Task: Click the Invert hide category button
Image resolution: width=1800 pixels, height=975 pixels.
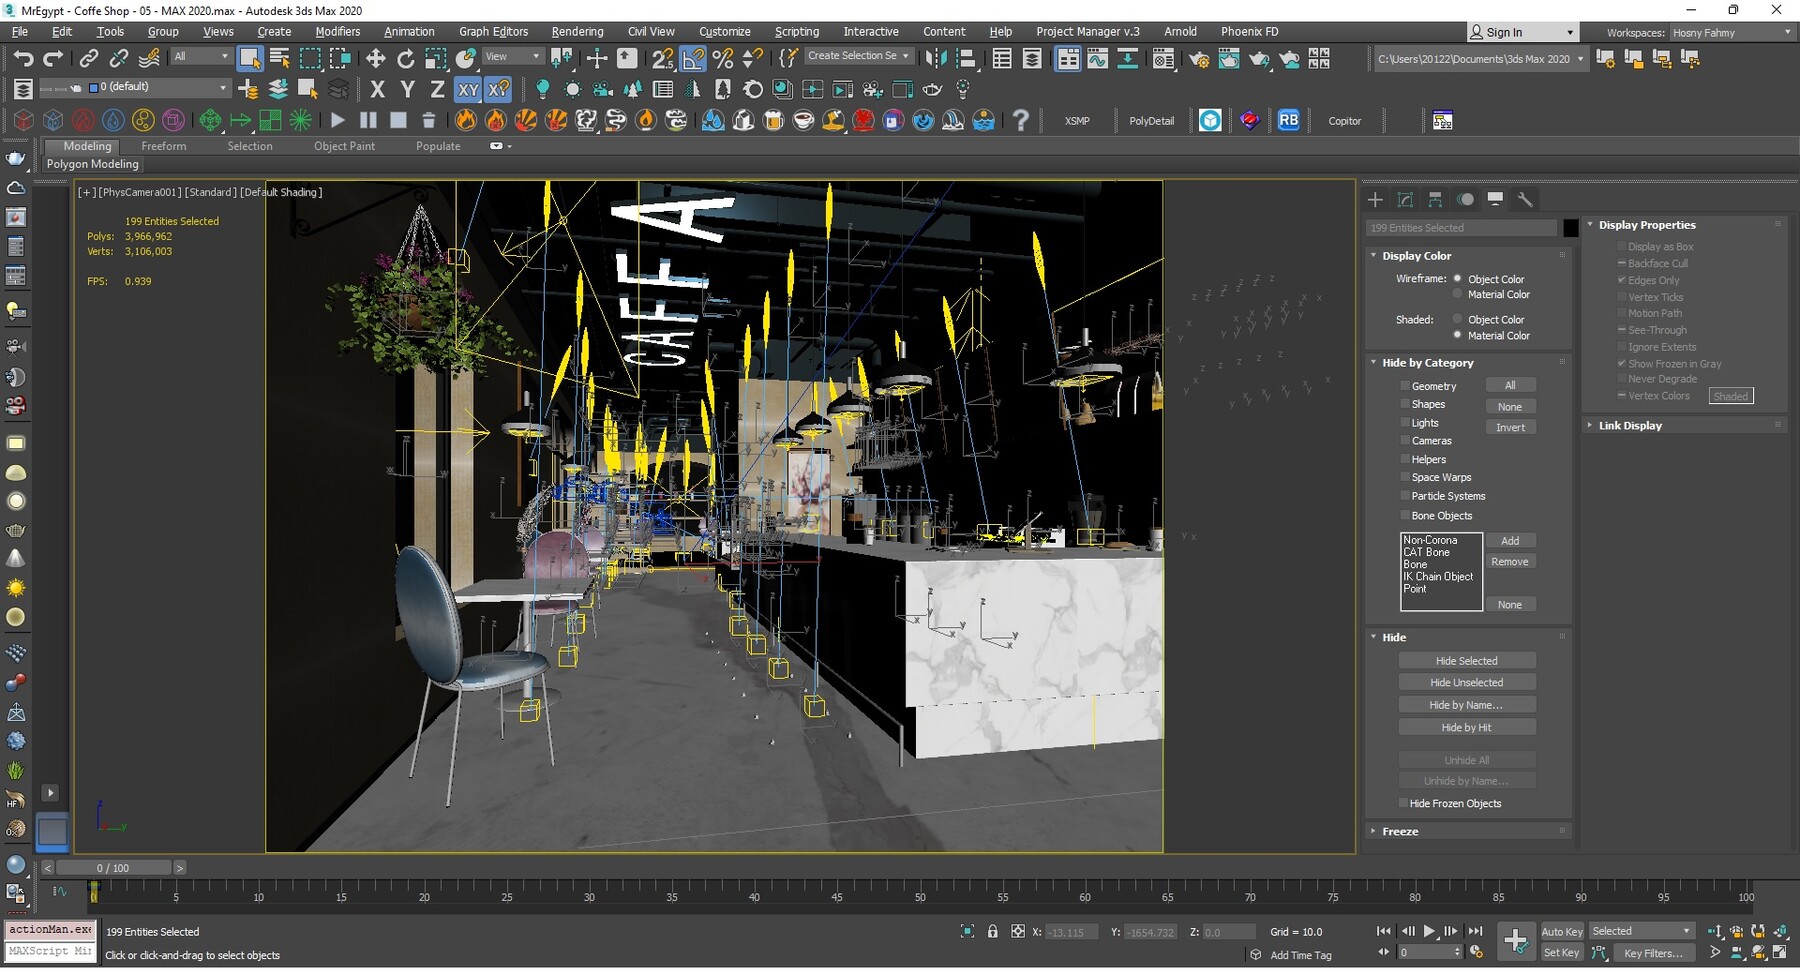Action: pyautogui.click(x=1510, y=427)
